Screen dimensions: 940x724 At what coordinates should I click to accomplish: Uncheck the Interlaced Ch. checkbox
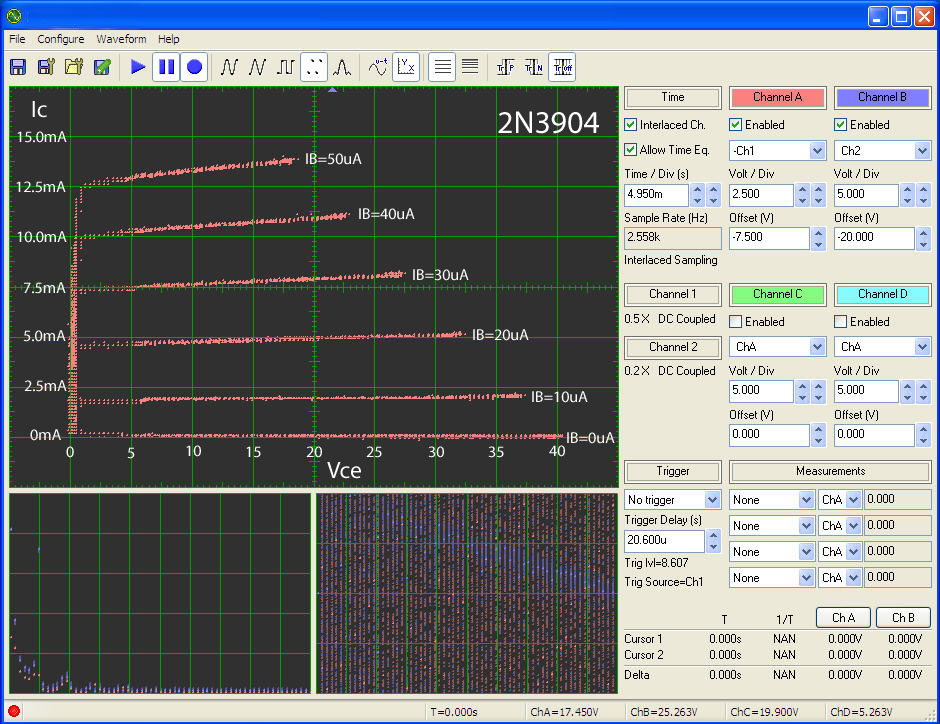coord(631,125)
